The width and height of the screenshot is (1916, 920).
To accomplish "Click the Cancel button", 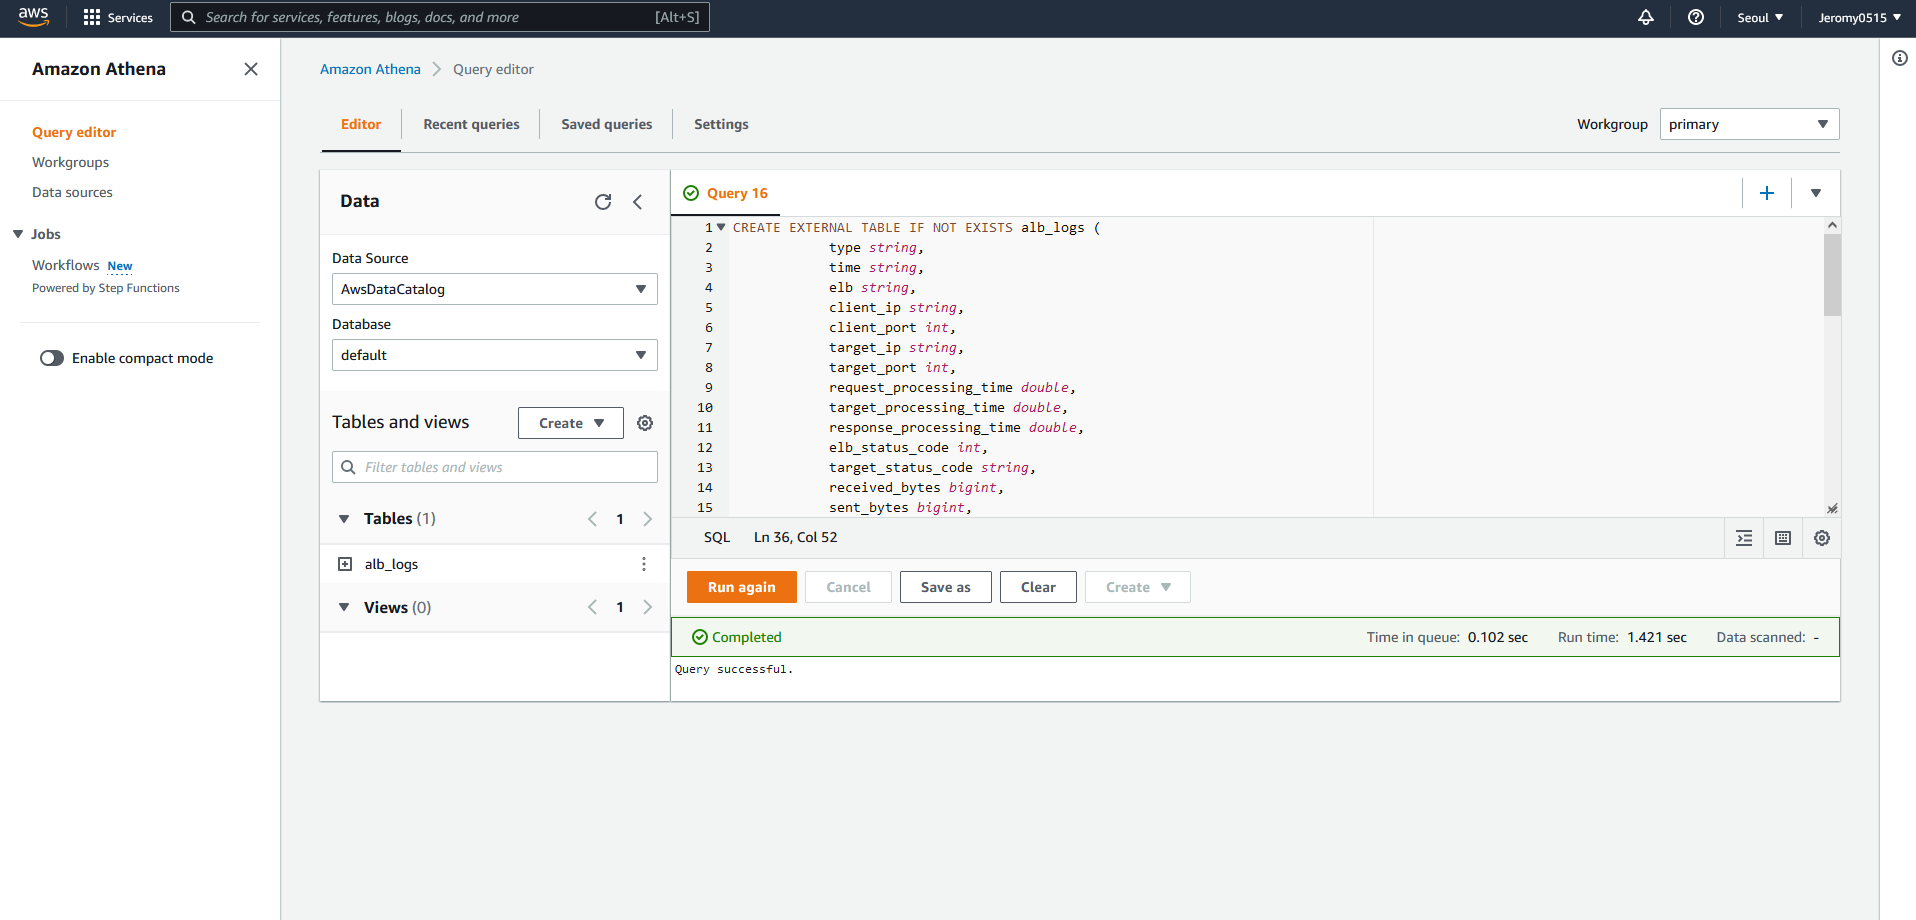I will 848,587.
